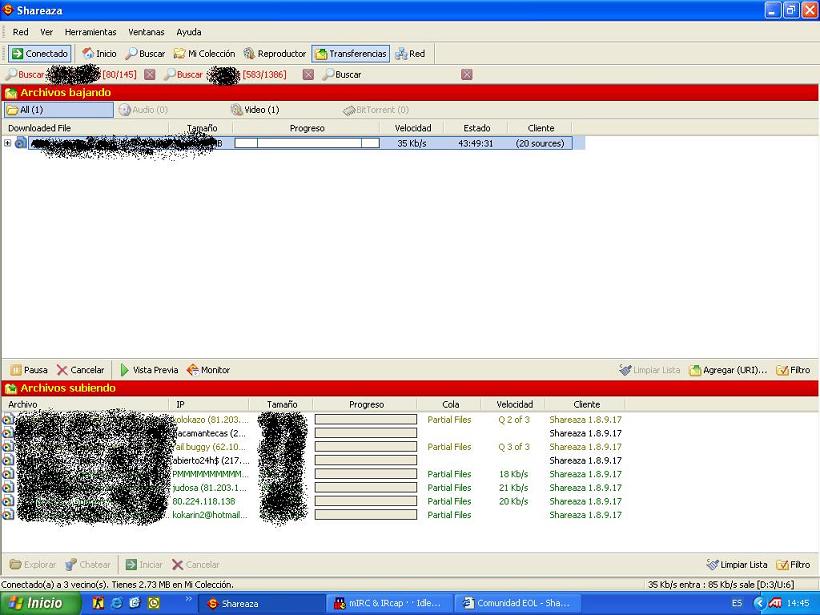Click the download progress bar
Screen dimensions: 820x615
coord(306,143)
